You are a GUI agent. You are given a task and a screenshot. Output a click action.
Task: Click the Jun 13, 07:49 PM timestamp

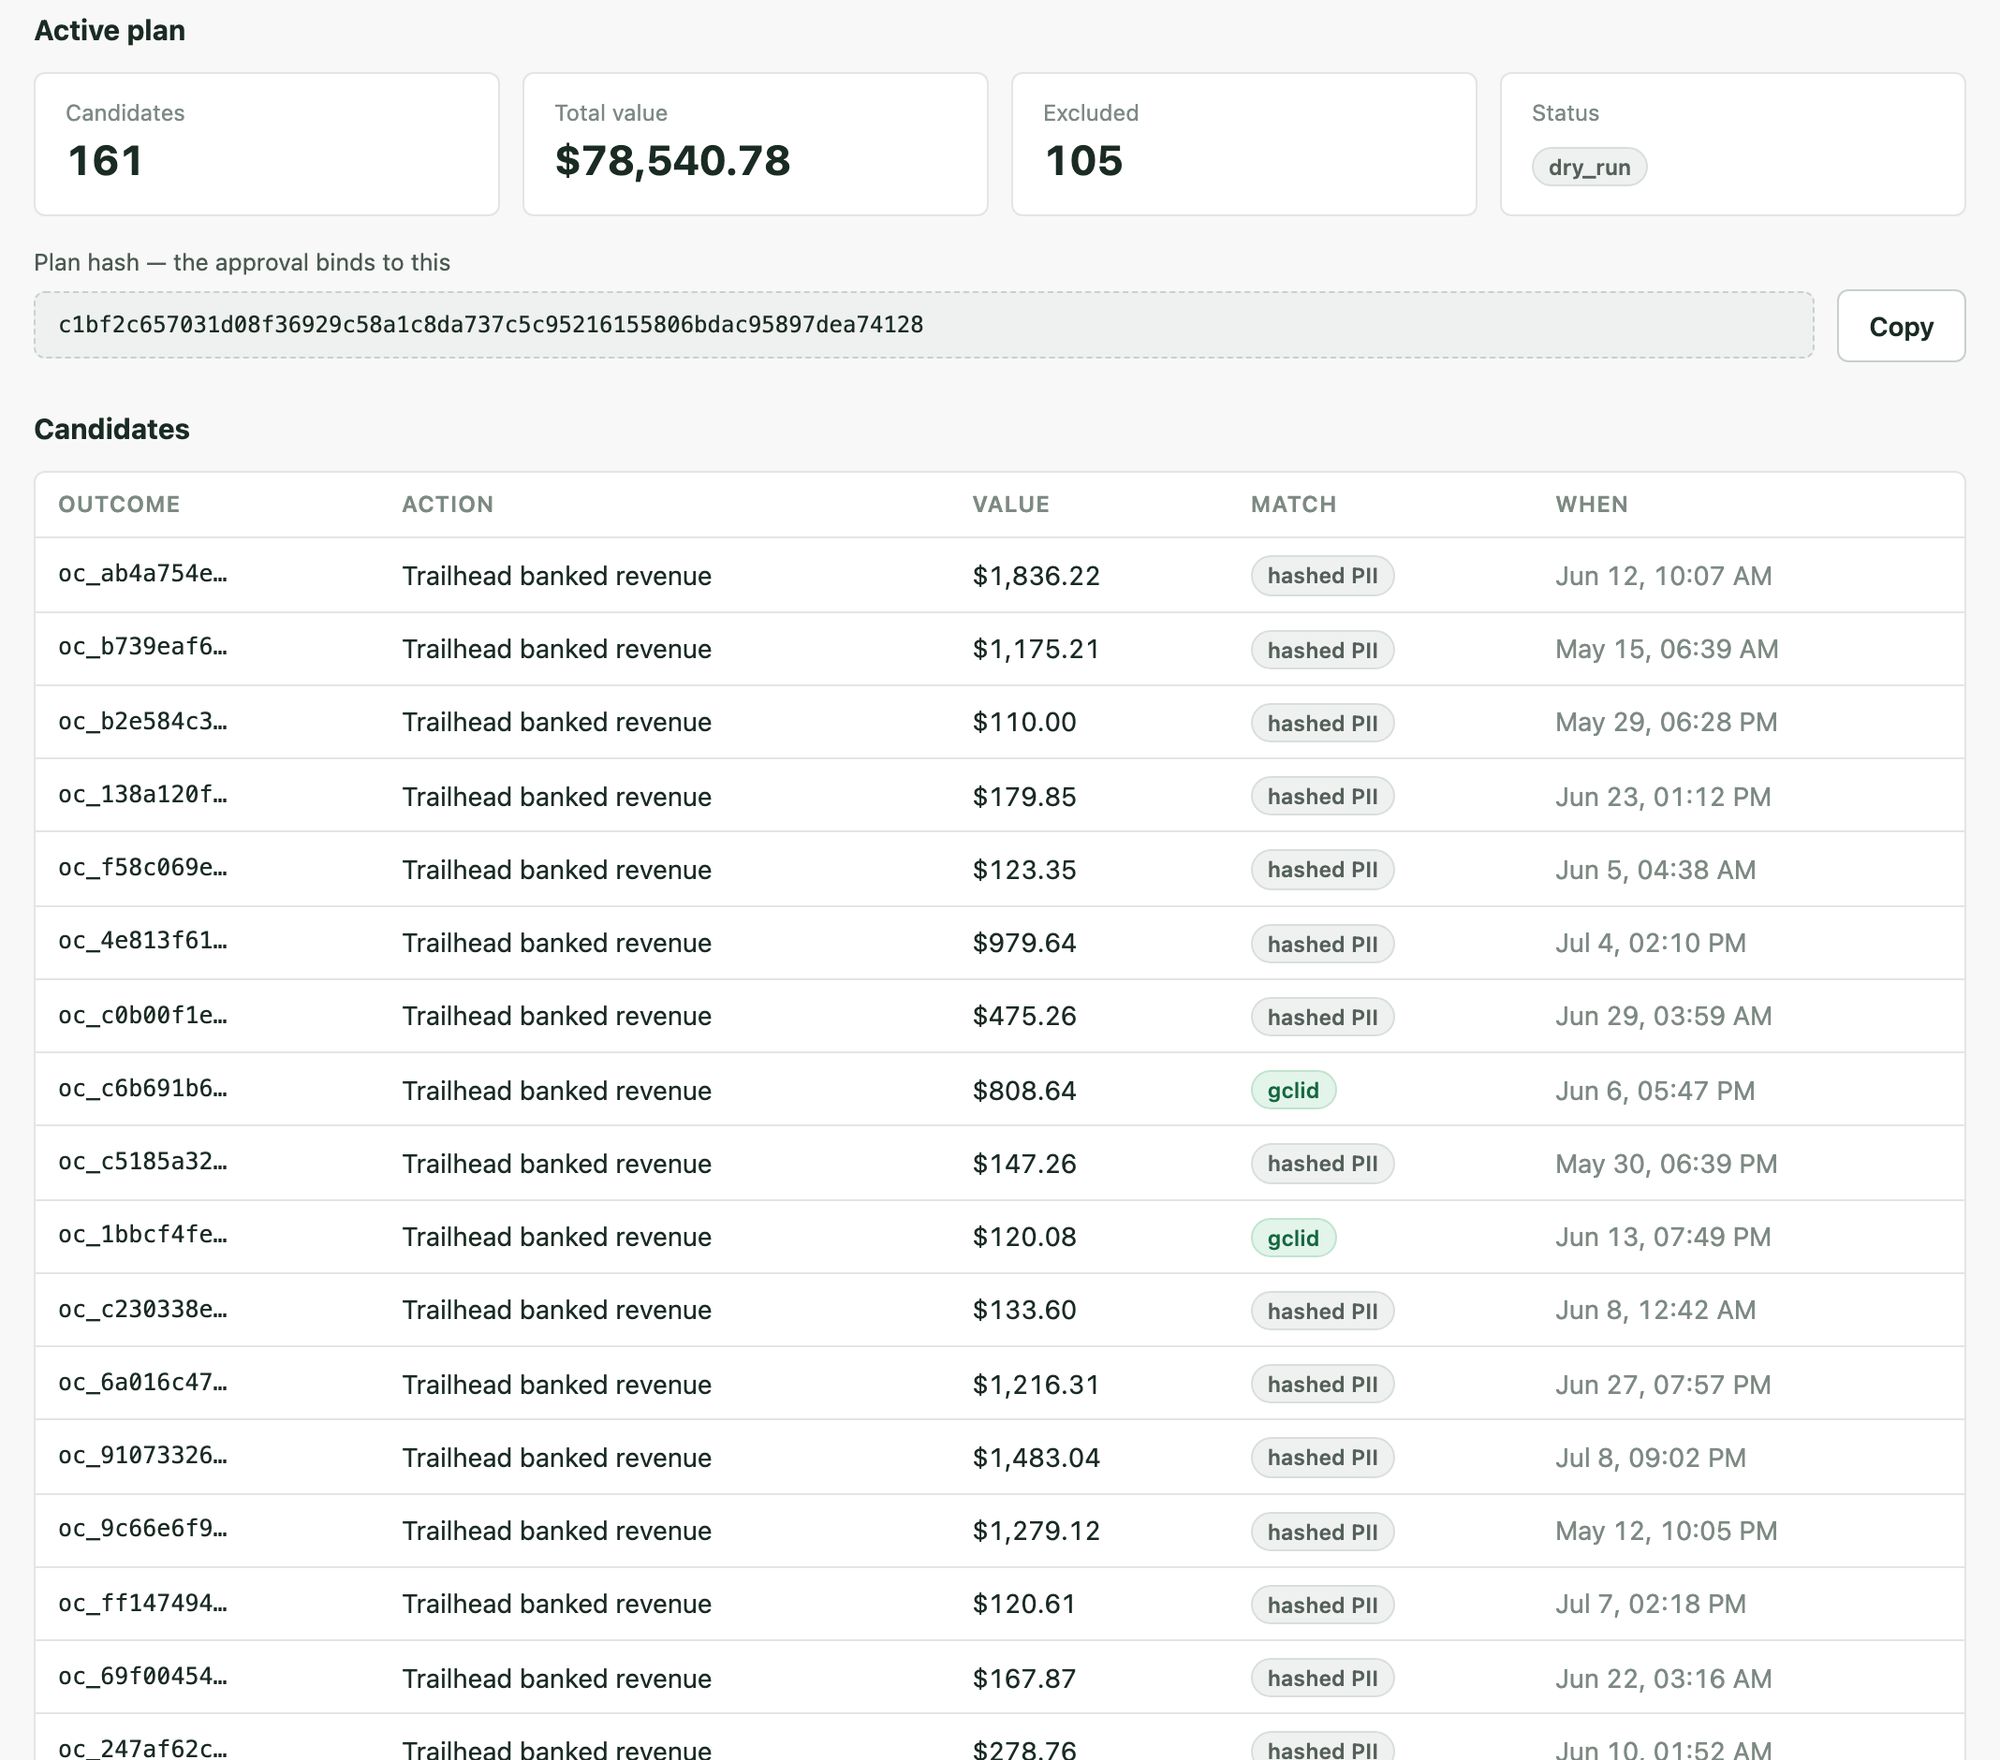coord(1663,1237)
